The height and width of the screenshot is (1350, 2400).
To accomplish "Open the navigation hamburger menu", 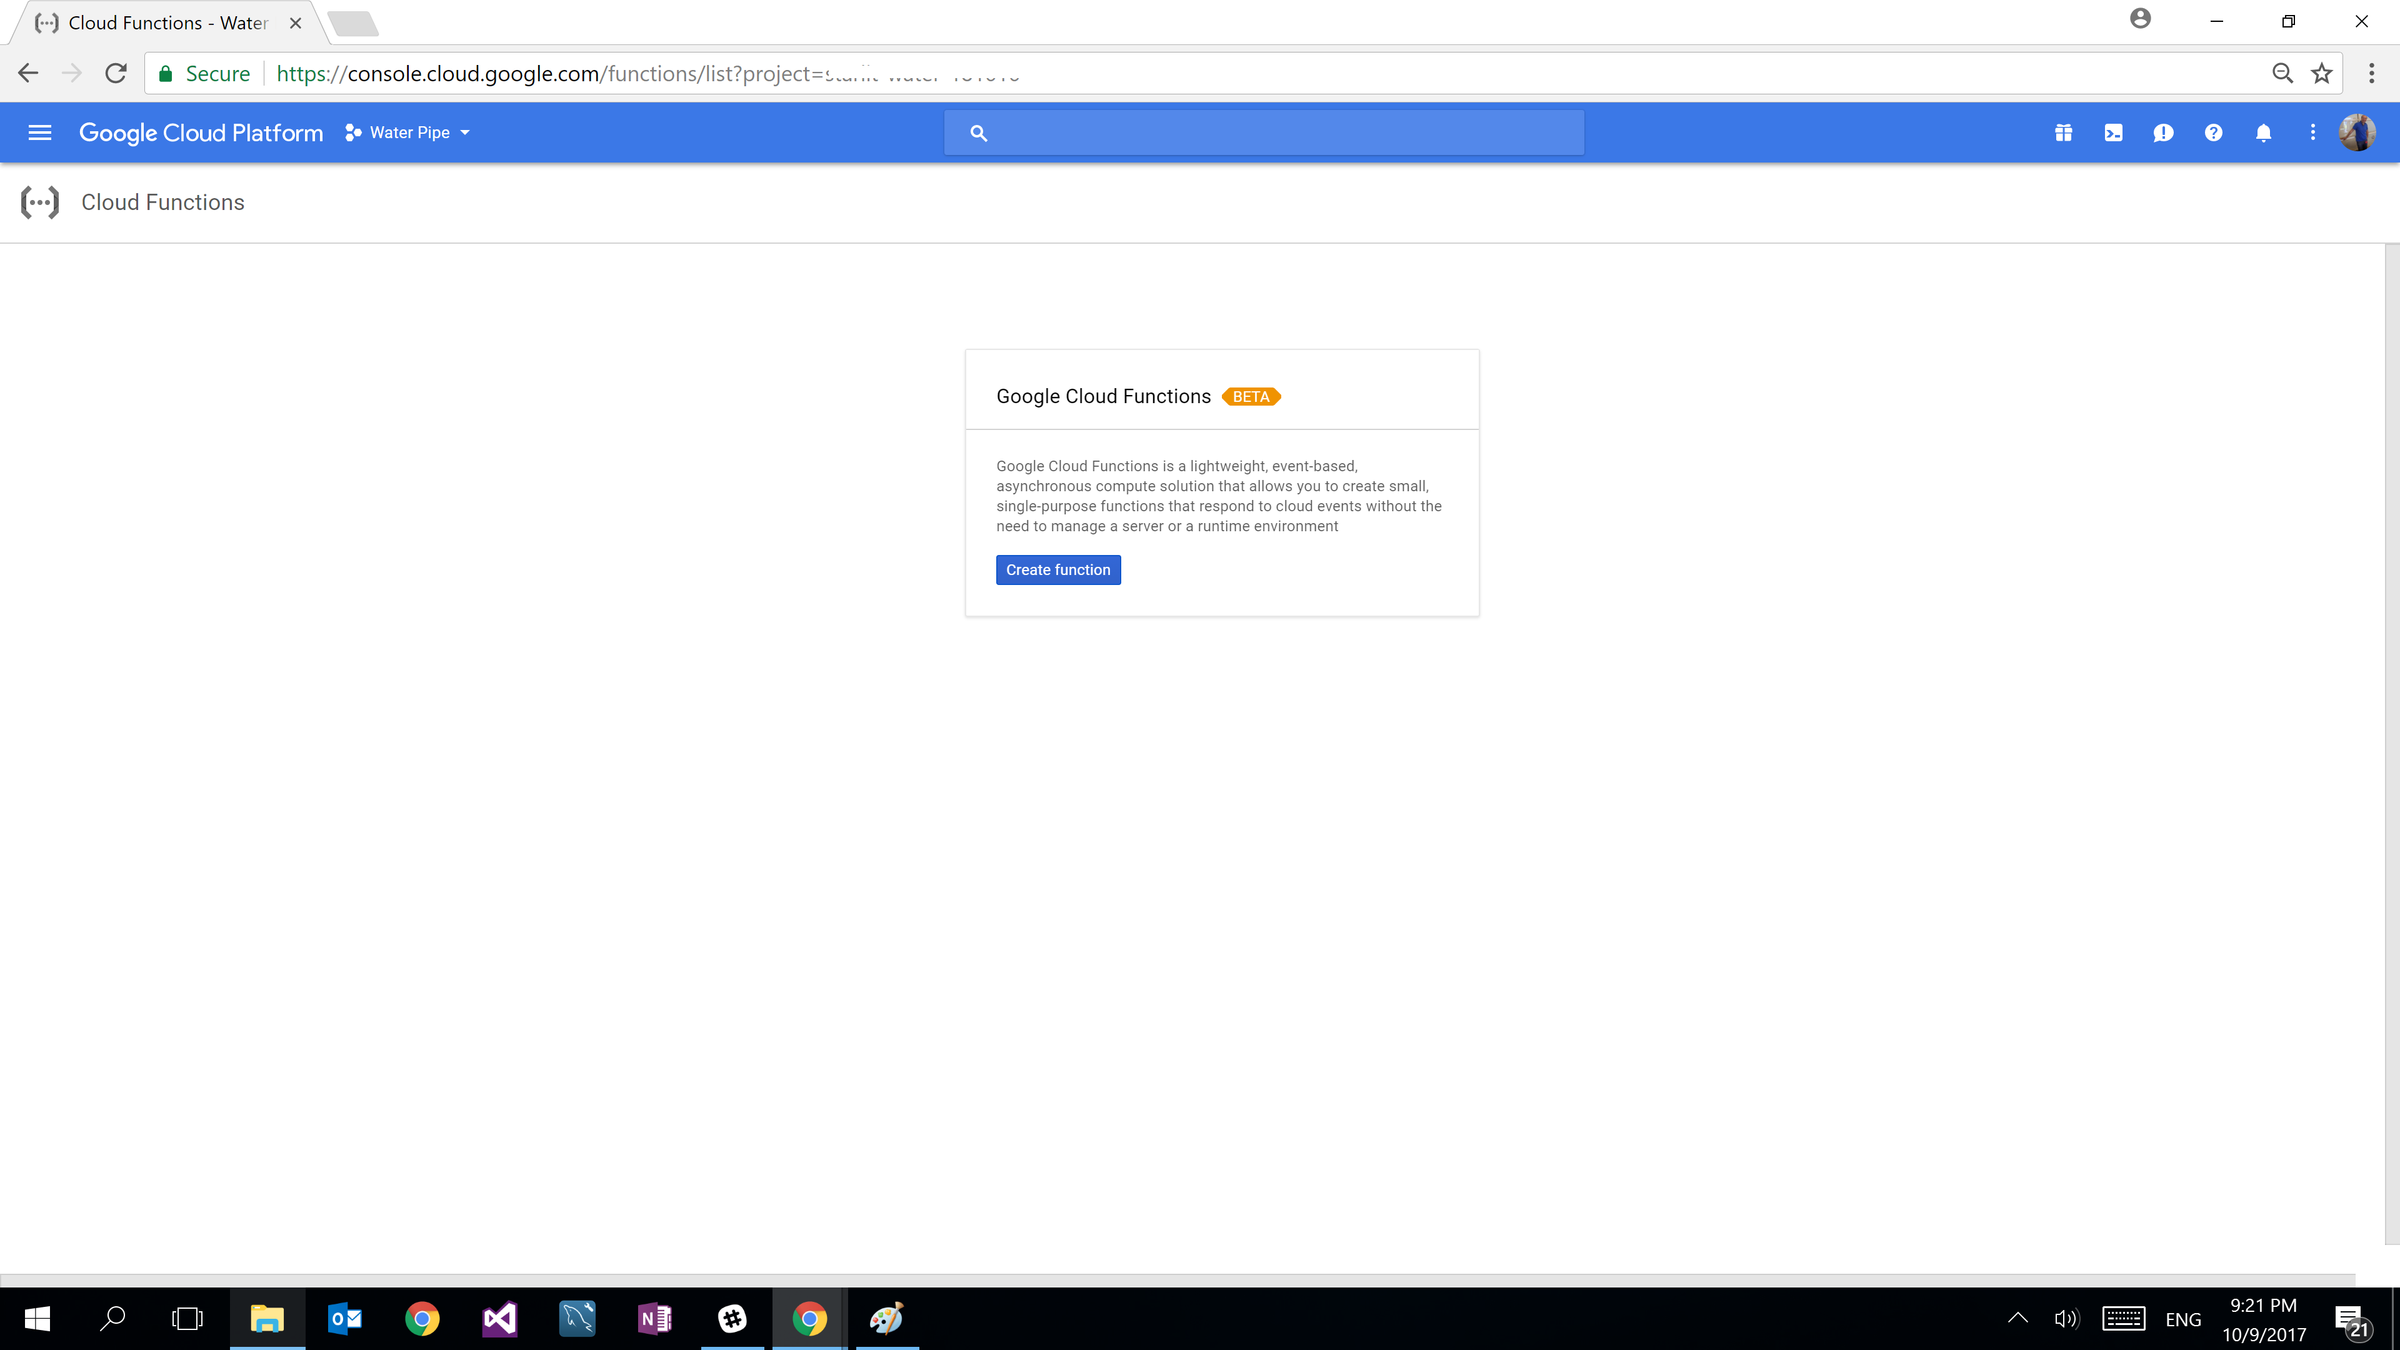I will click(x=40, y=133).
